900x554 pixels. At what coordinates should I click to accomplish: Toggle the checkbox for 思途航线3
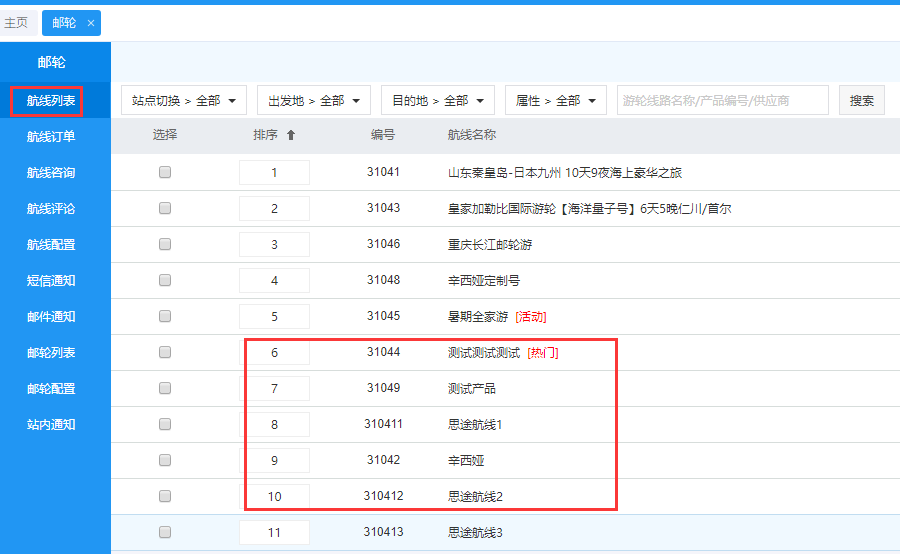tap(165, 533)
